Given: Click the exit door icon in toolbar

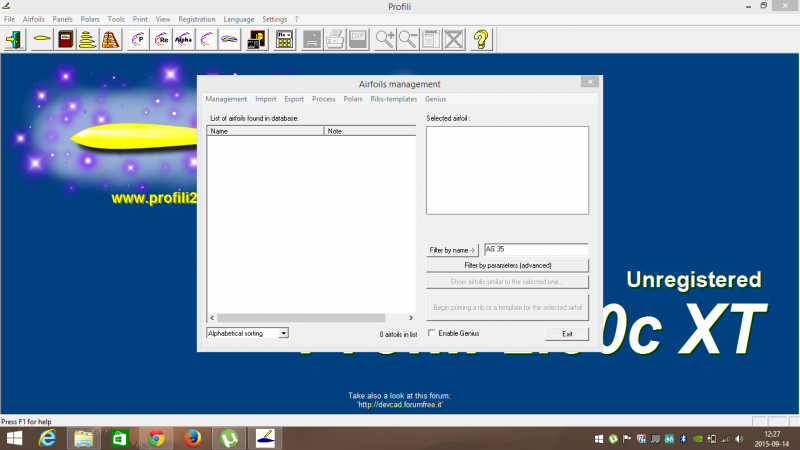Looking at the screenshot, I should pos(16,40).
